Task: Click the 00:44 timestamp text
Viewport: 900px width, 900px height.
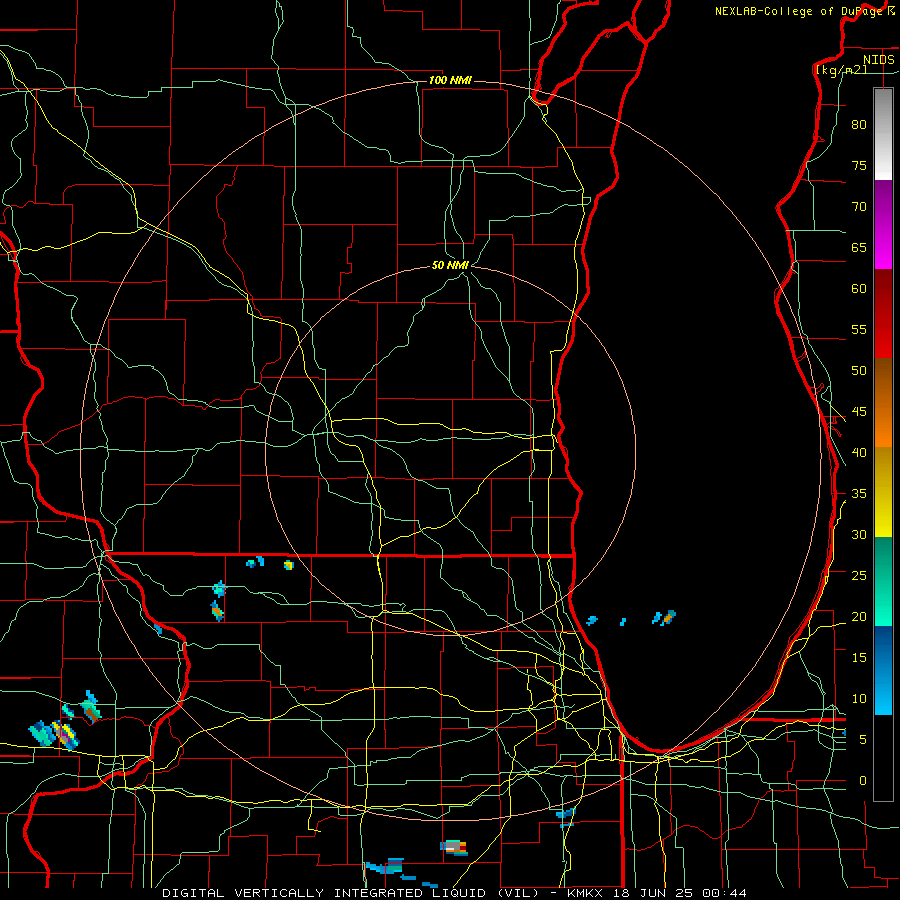Action: tap(725, 893)
